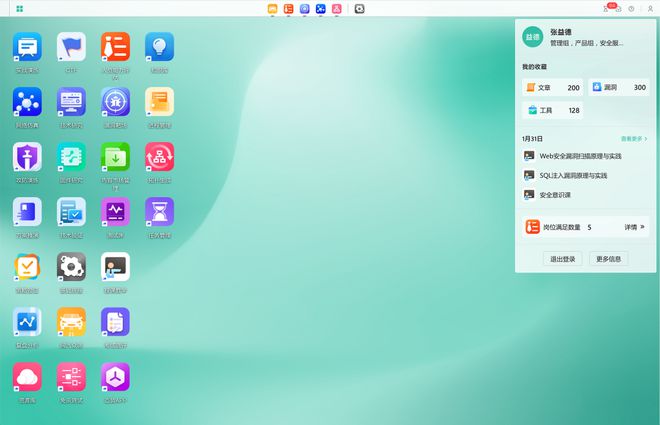Open the purple bookmarked-book desktop app
The width and height of the screenshot is (660, 425).
pyautogui.click(x=27, y=212)
